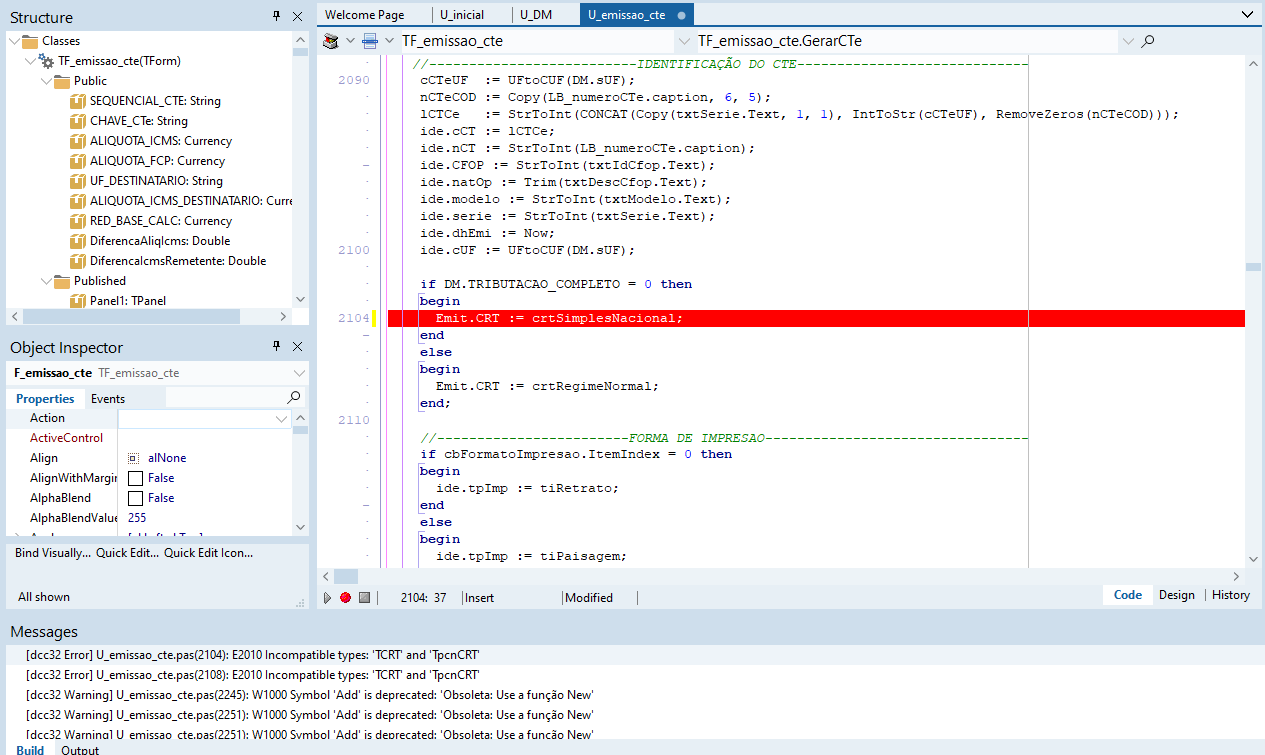Collapse the Classes tree node
This screenshot has height=755, width=1265.
pyautogui.click(x=14, y=41)
